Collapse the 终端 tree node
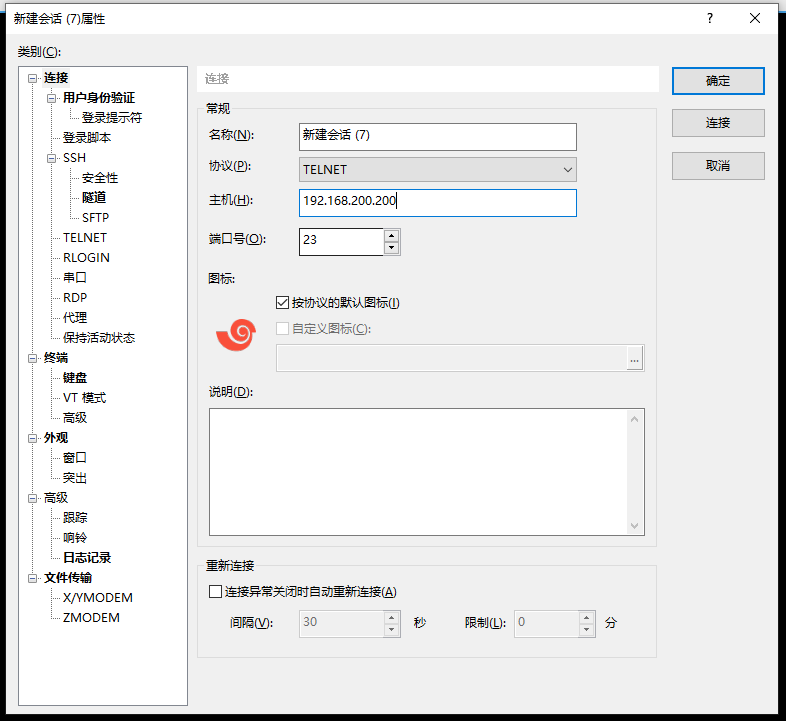Image resolution: width=786 pixels, height=721 pixels. click(33, 358)
